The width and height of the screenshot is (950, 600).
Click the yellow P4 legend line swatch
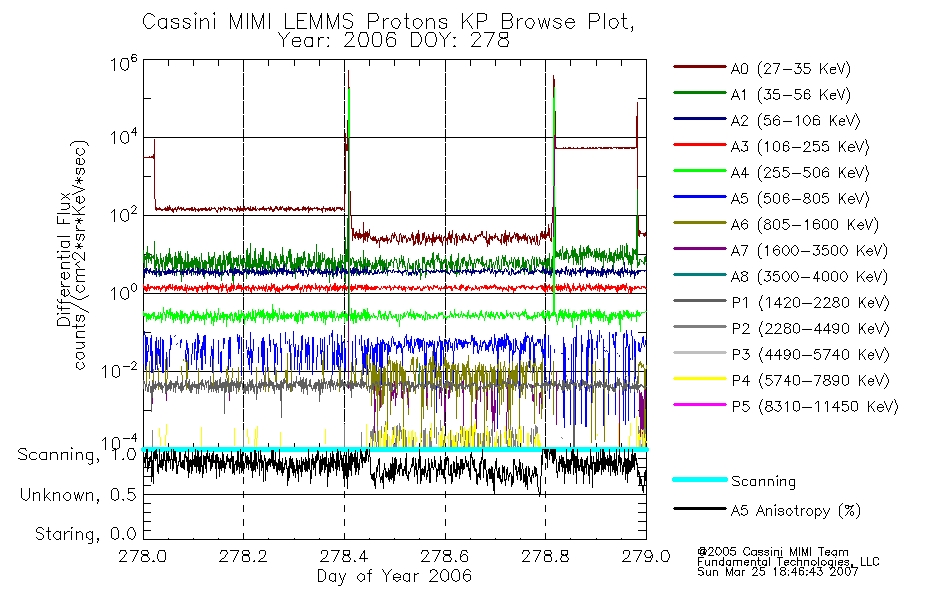699,379
